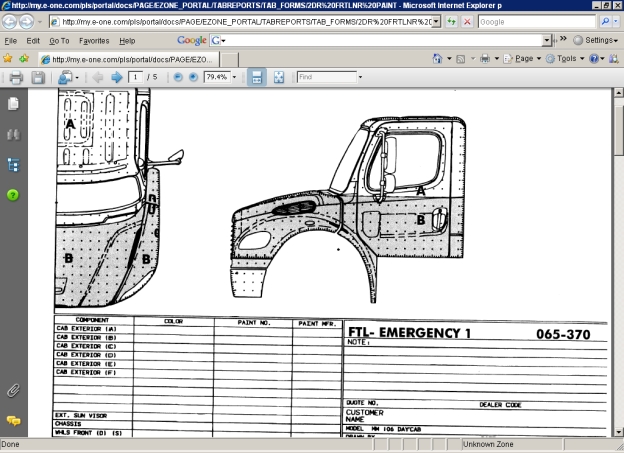624x453 pixels.
Task: Save a copy of the PDF with the floppy icon
Action: [38, 77]
